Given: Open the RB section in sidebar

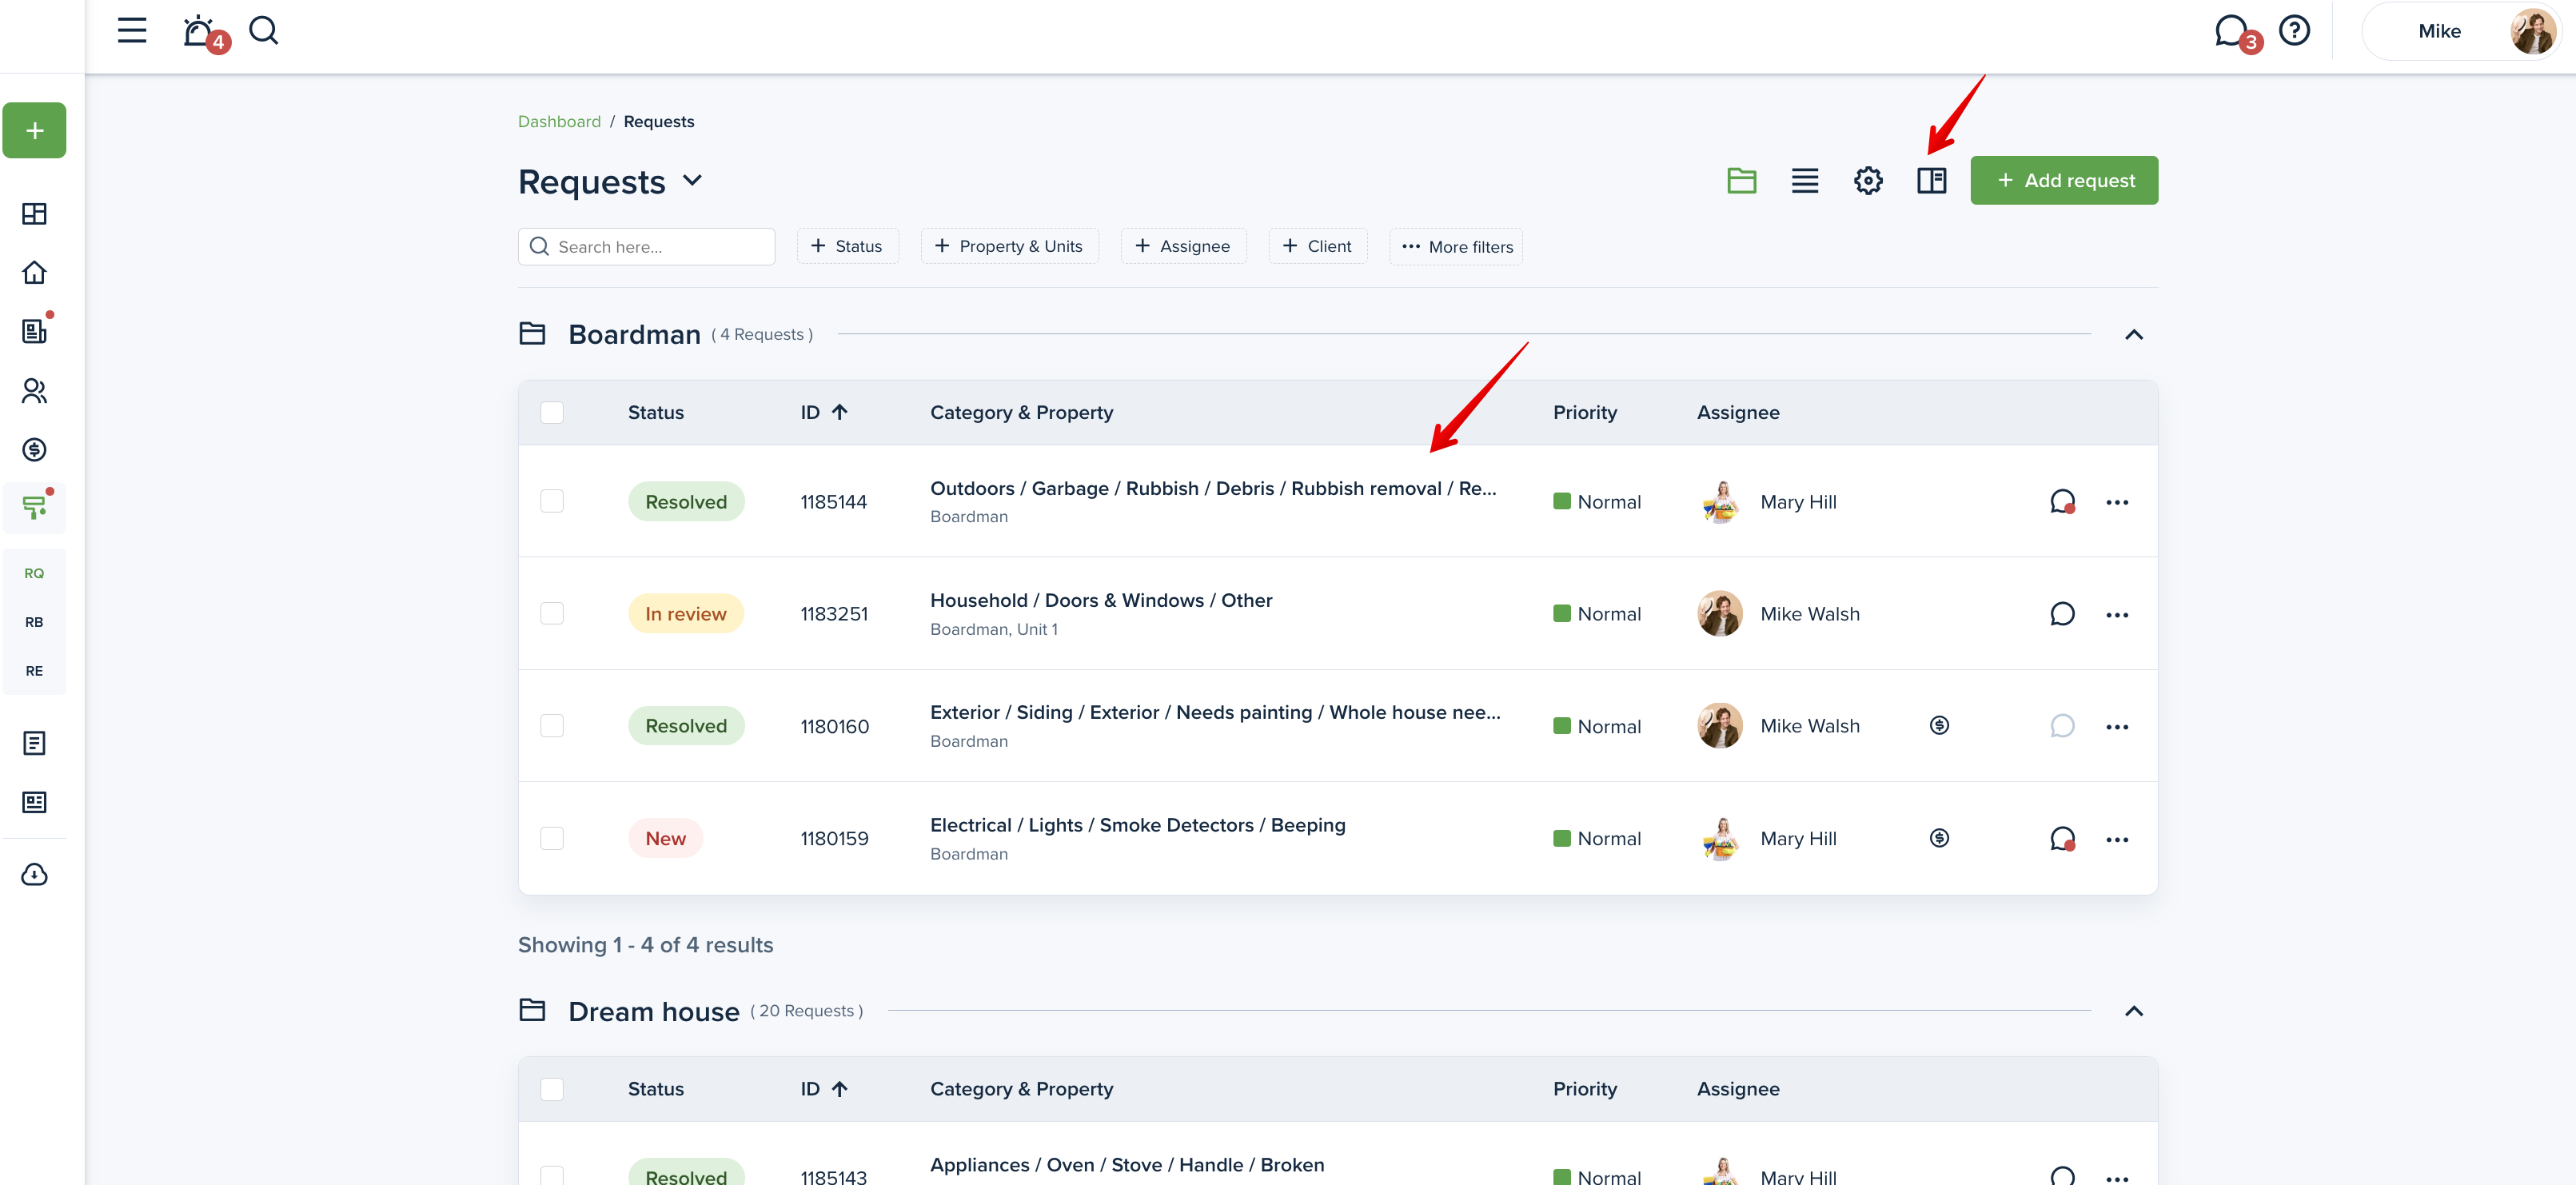Looking at the screenshot, I should point(34,622).
